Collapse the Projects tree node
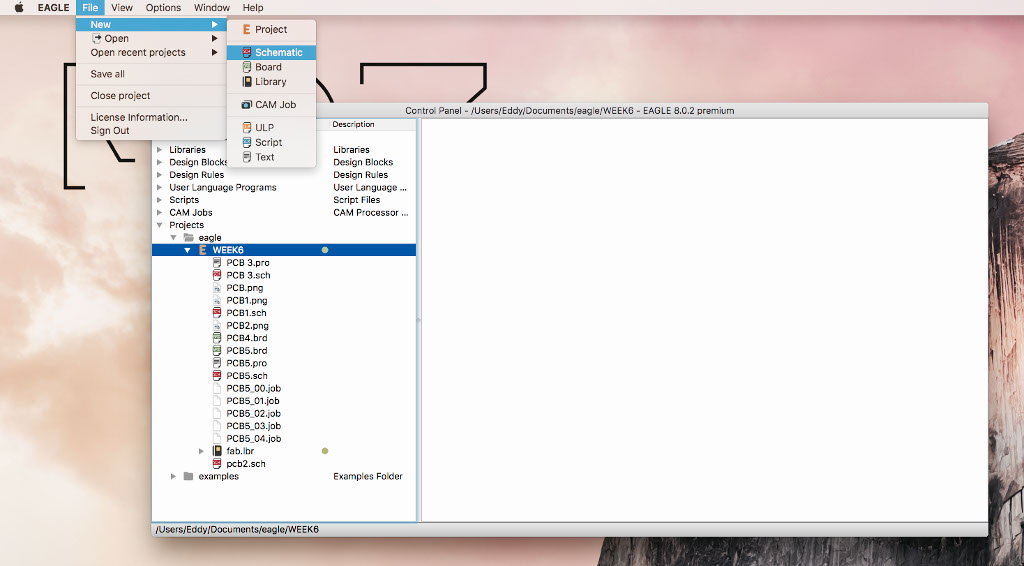The width and height of the screenshot is (1024, 566). 159,225
